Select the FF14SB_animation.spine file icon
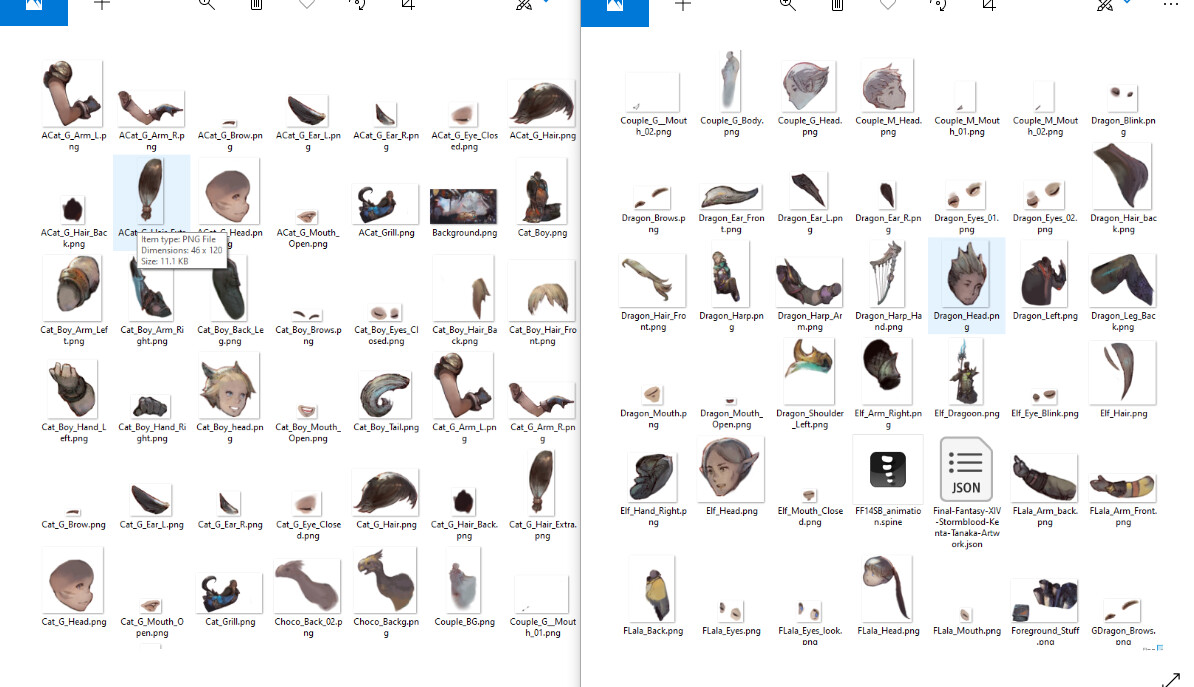Viewport: 1194px width, 687px height. [888, 469]
